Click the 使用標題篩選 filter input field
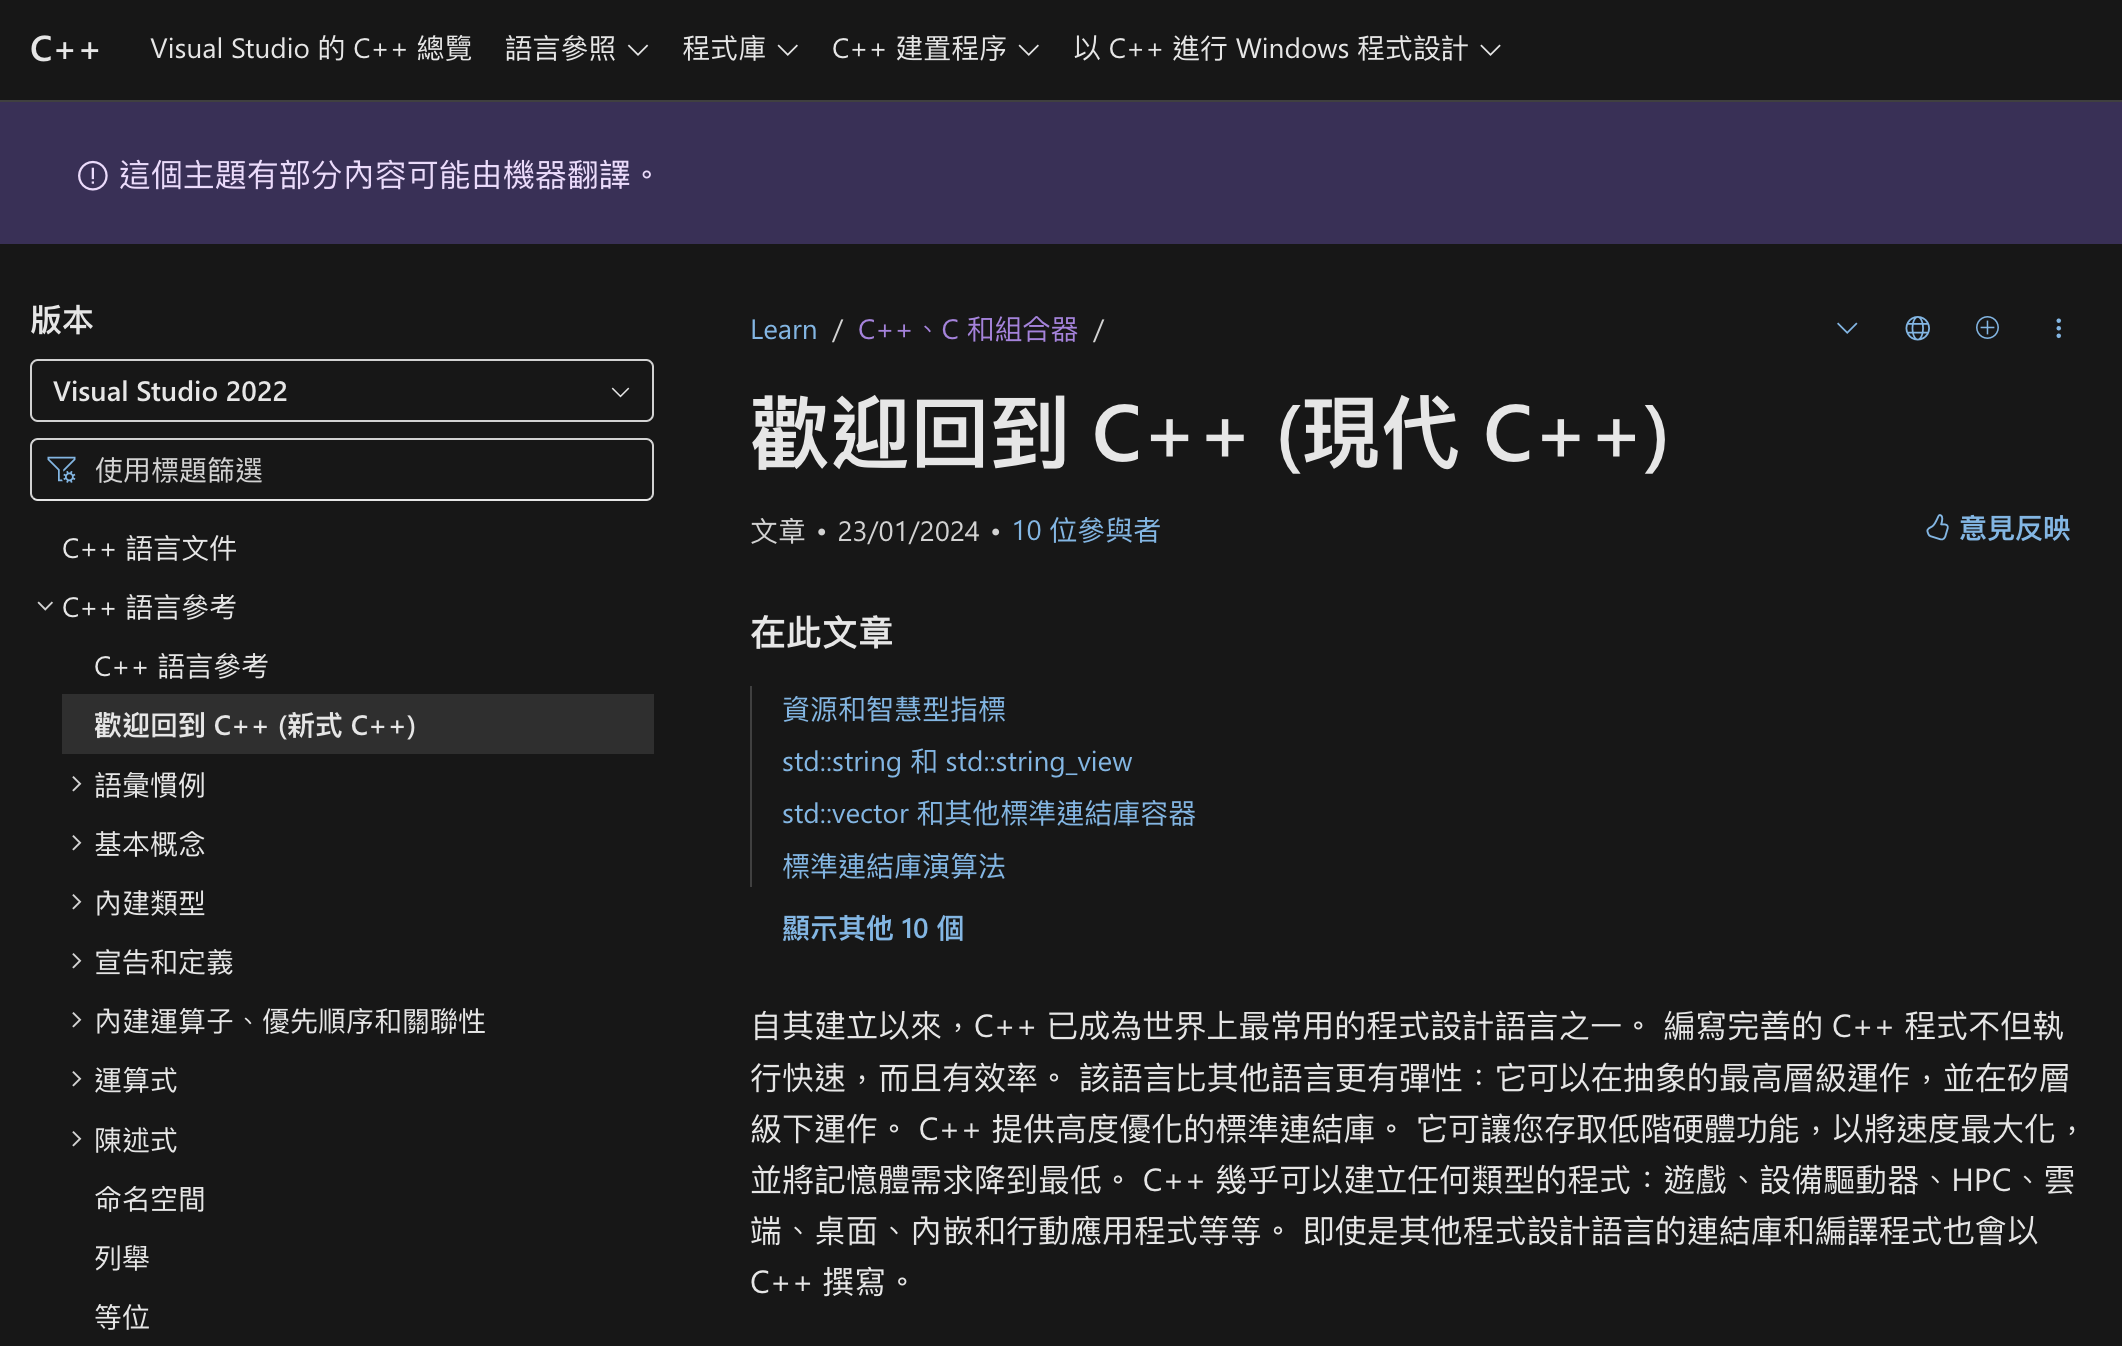 (x=342, y=470)
